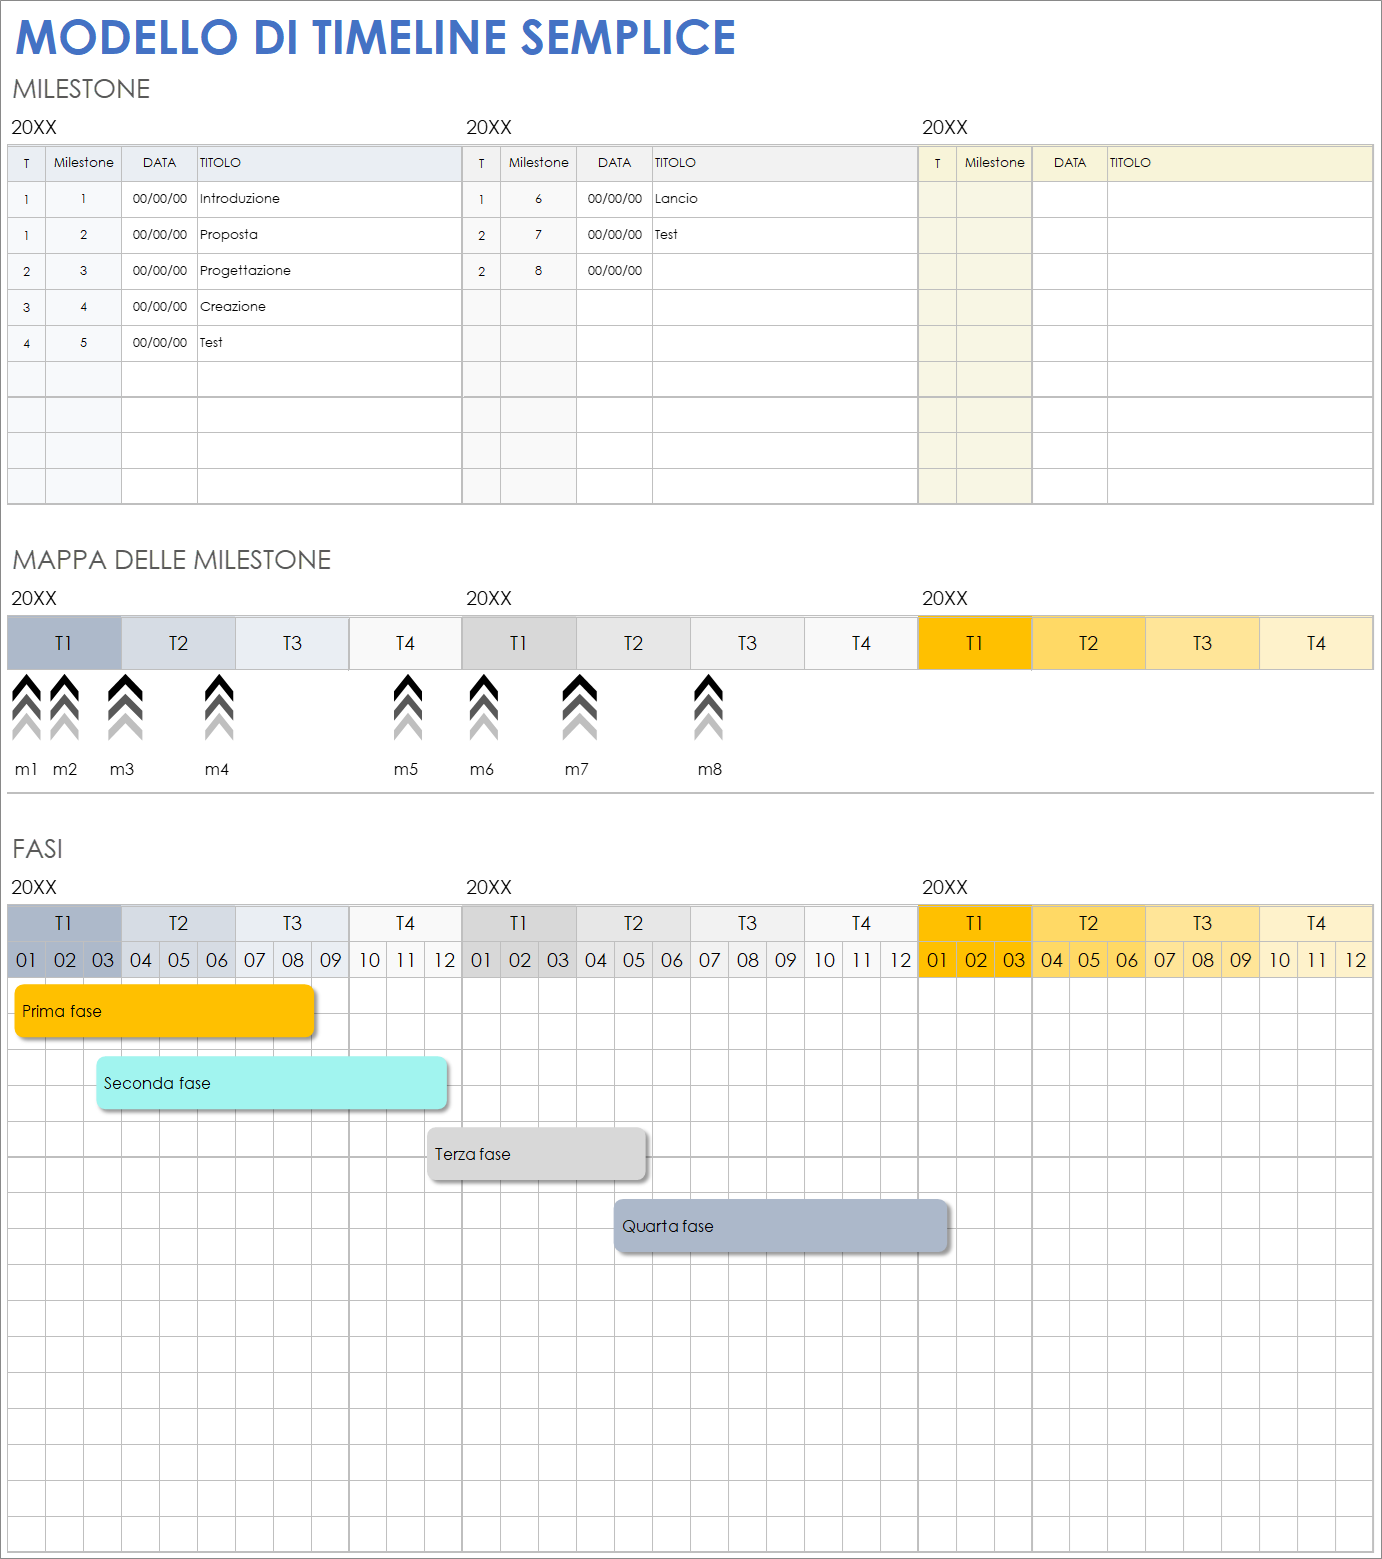
Task: Click the m6 milestone chevron marker
Action: pos(484,707)
